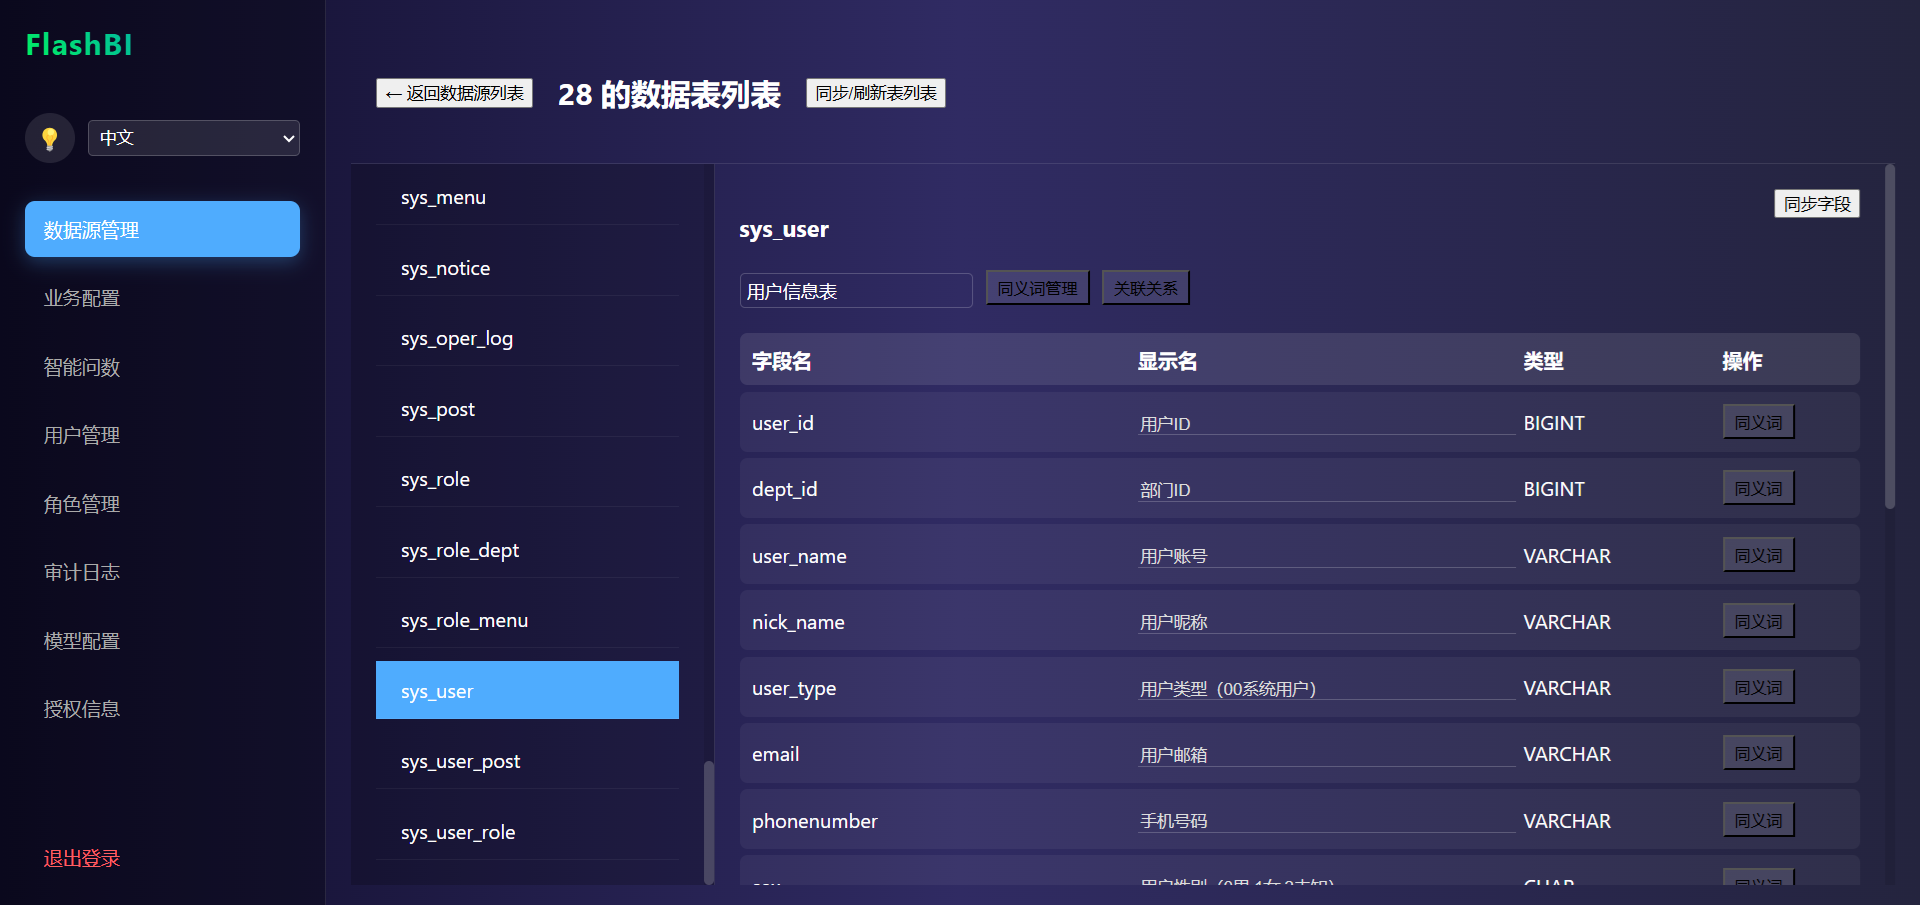1920x905 pixels.
Task: Edit the table description field 用户信息表
Action: pyautogui.click(x=855, y=291)
